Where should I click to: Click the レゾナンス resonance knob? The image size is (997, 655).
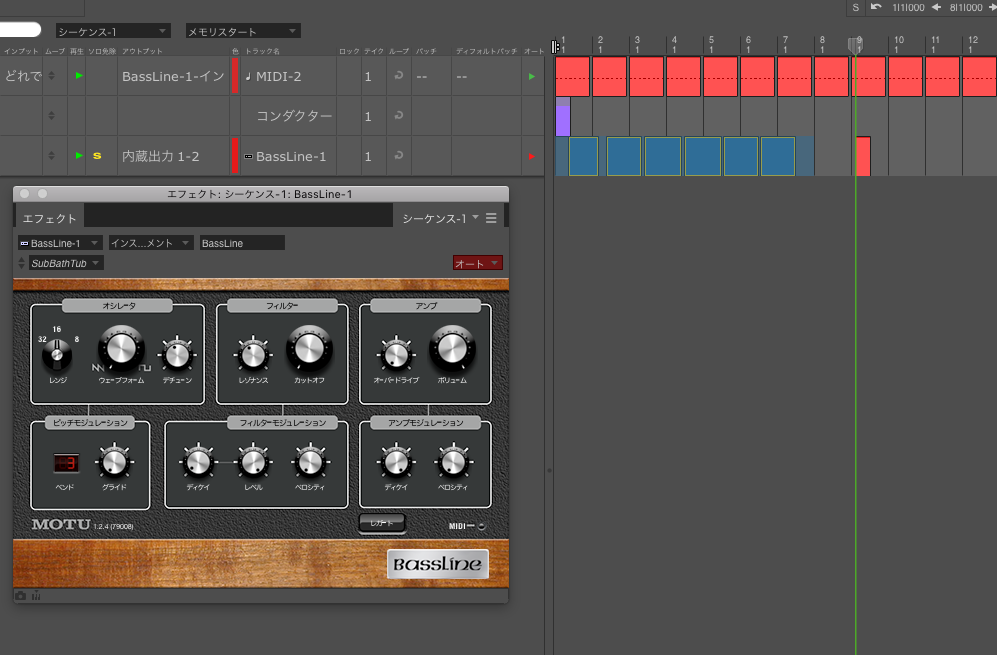[x=253, y=355]
